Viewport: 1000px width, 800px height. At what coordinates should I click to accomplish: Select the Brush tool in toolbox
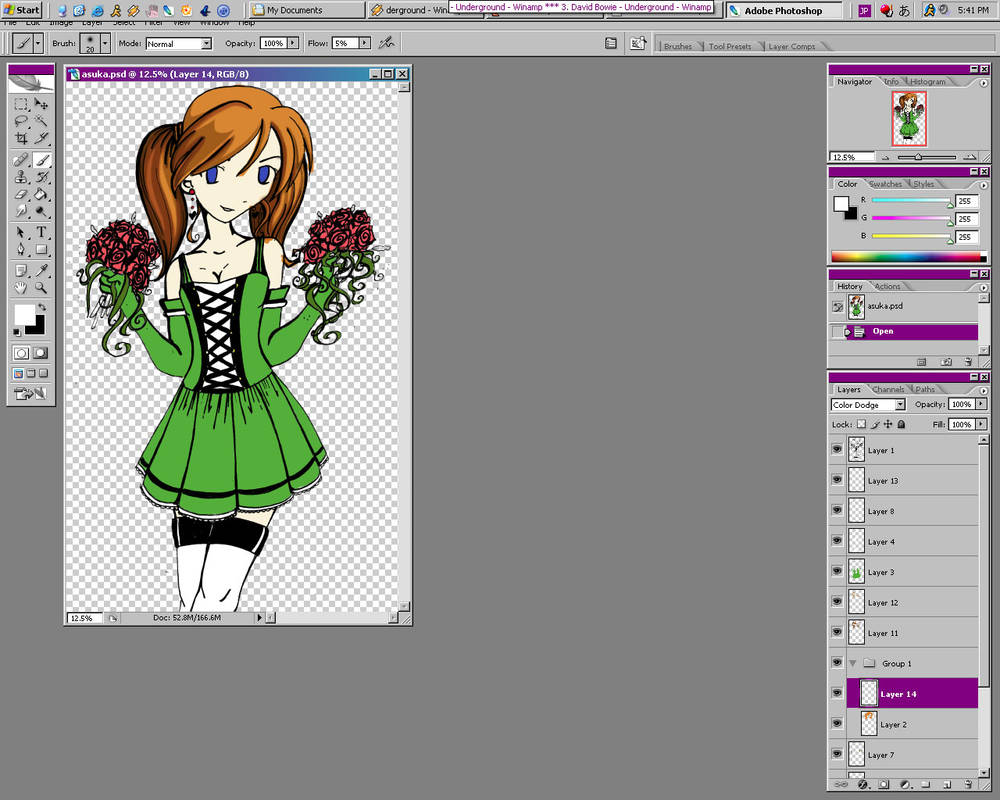click(41, 159)
